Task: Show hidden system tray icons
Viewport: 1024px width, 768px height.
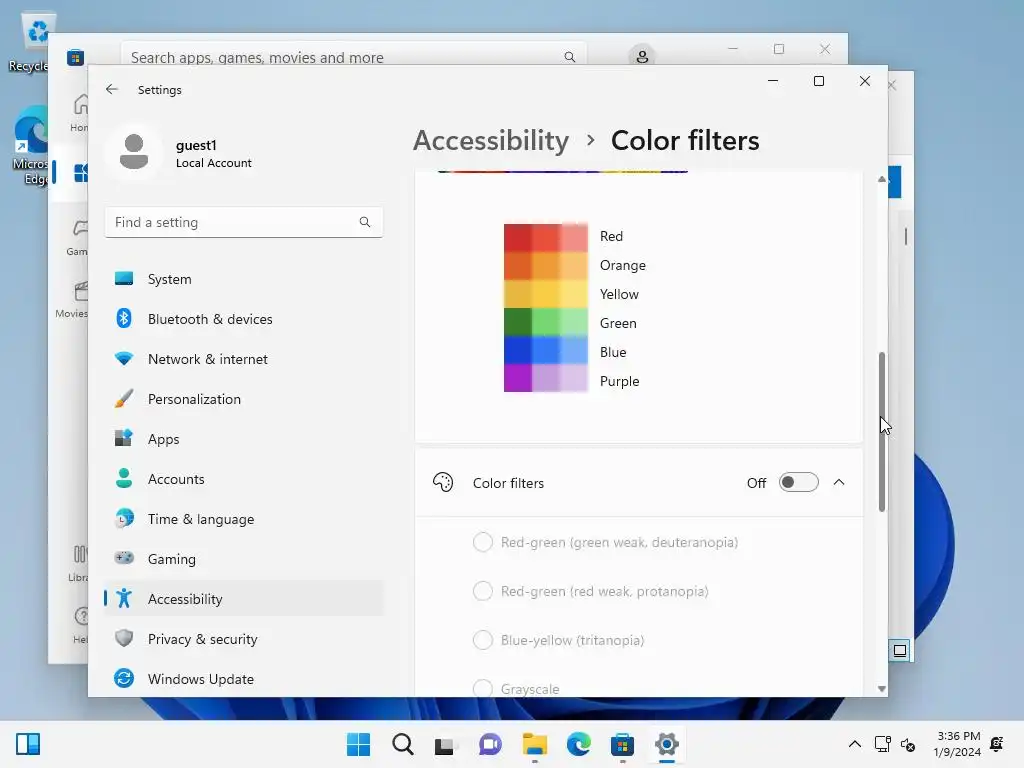Action: tap(854, 744)
